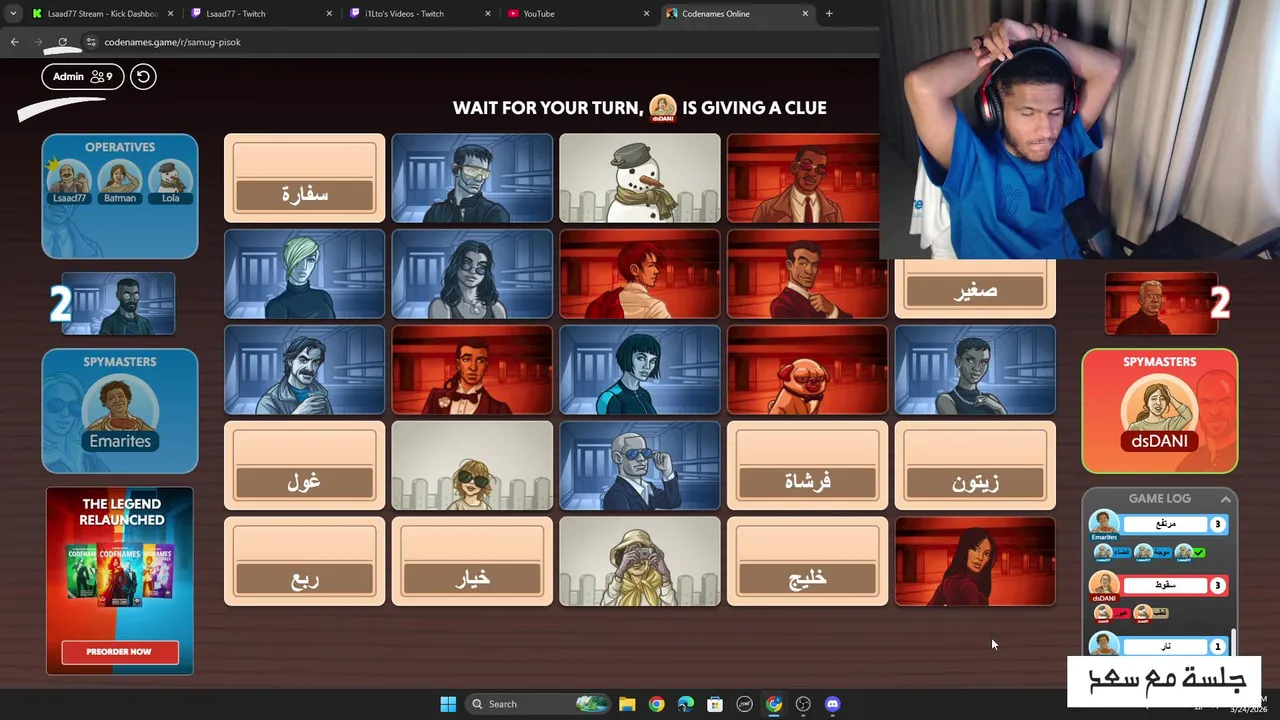Click clue سقوط in Game Log

pyautogui.click(x=1166, y=585)
